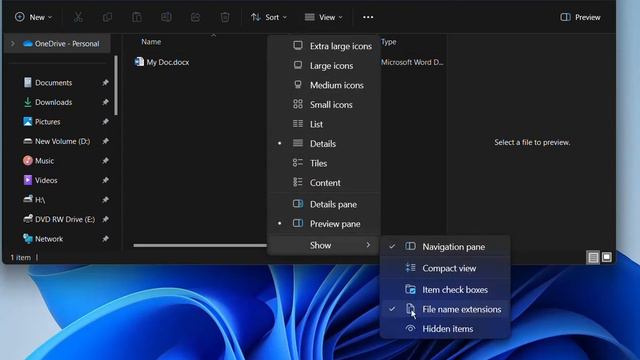Open the See more three-dots menu

click(x=368, y=17)
